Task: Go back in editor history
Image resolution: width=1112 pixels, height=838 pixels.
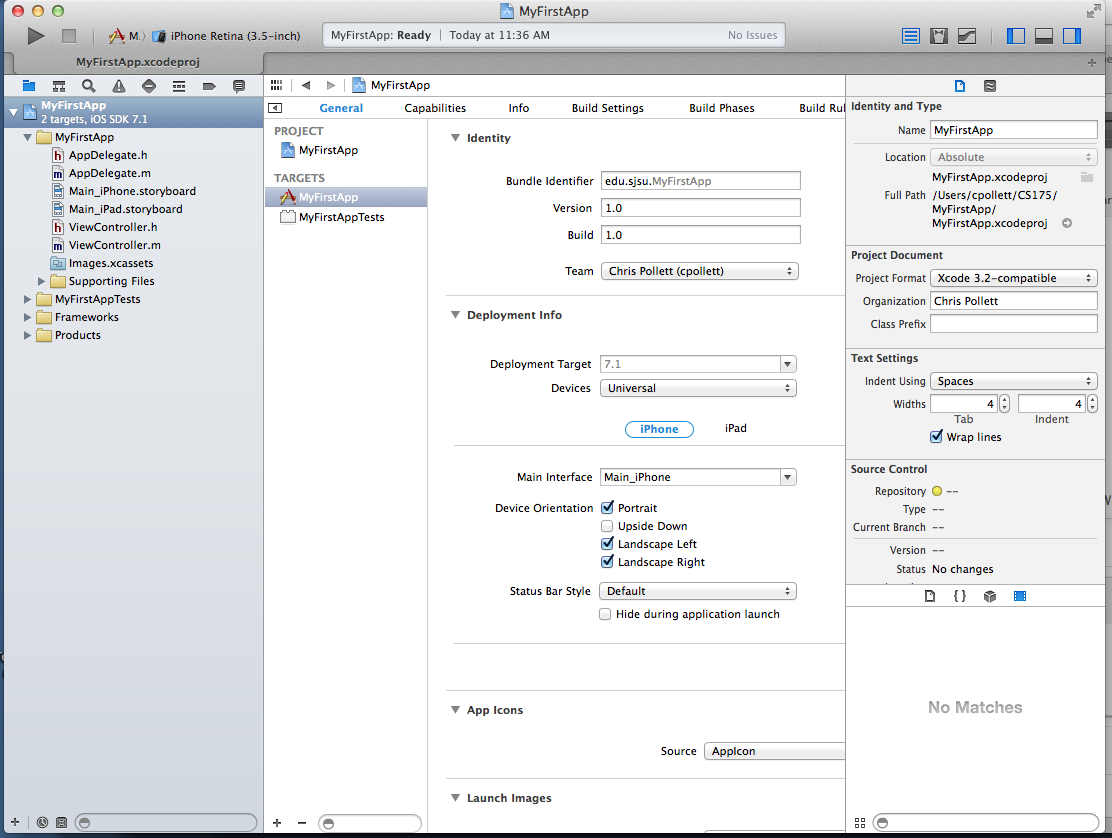Action: 306,85
